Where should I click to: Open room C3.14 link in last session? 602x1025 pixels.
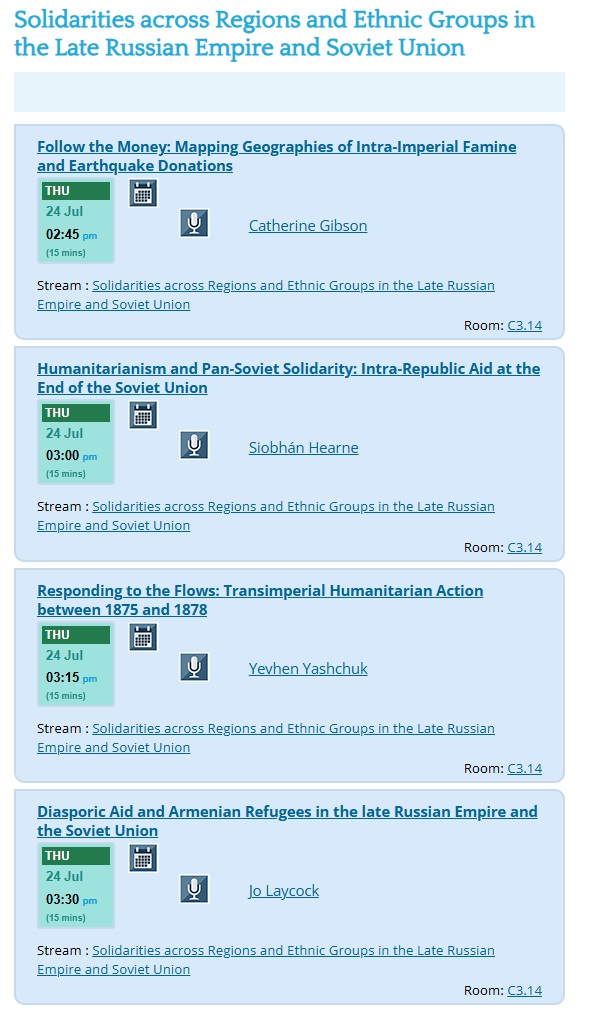click(x=524, y=991)
